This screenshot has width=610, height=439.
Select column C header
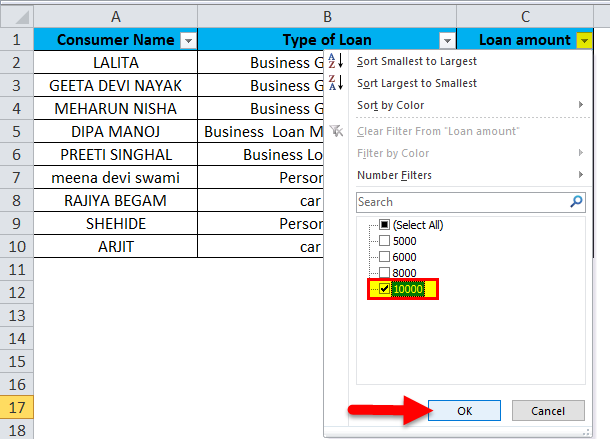[525, 17]
